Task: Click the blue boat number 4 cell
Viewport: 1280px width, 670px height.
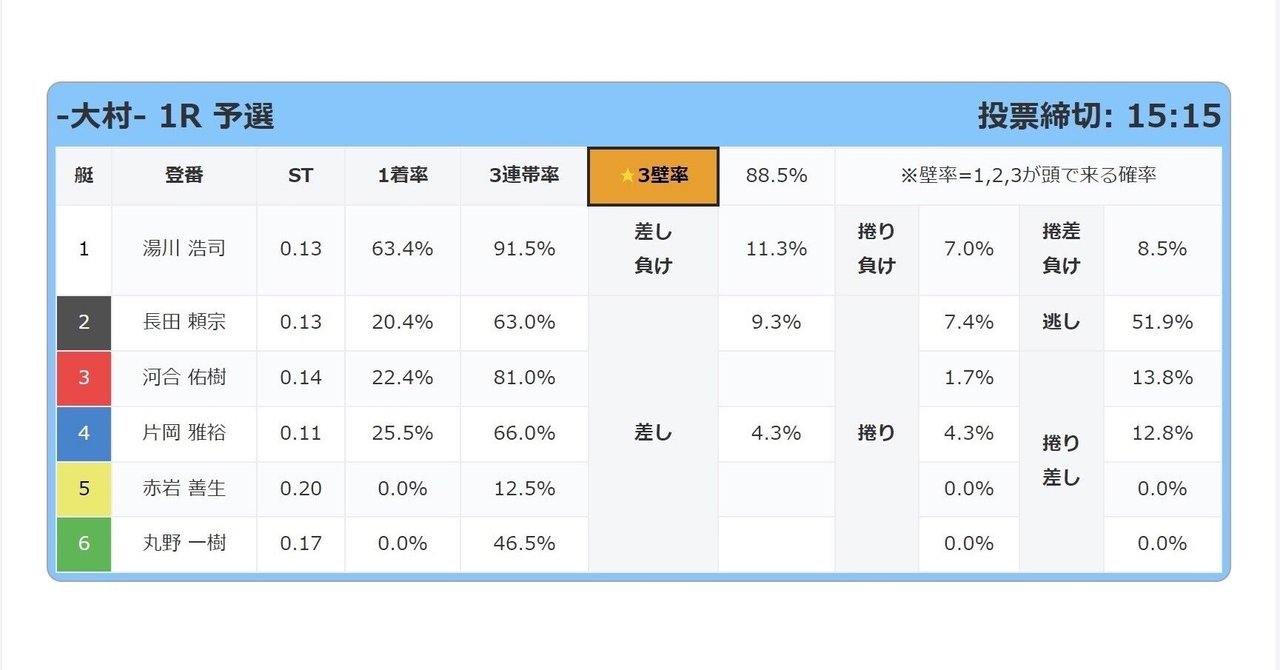Action: pos(84,434)
